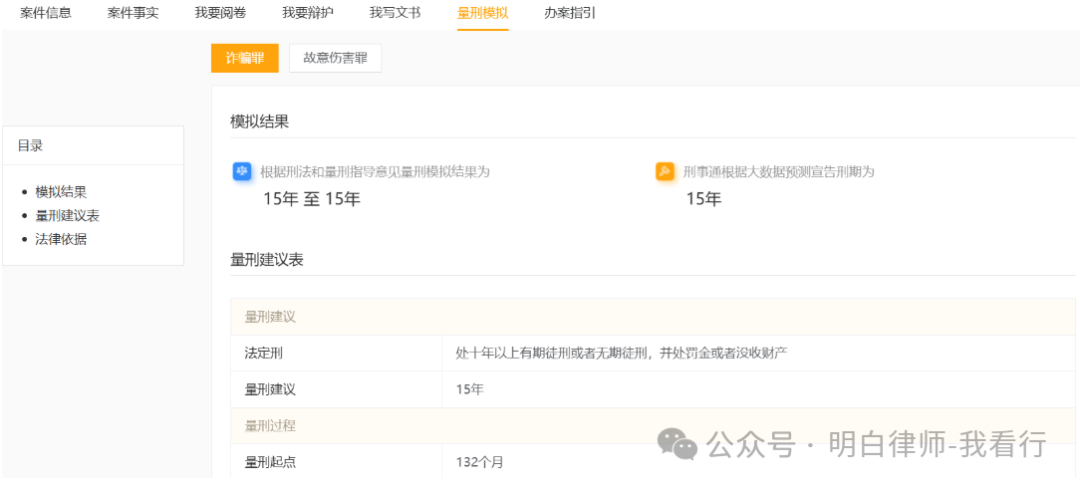Click the 刑事通根据大数据预测宣告刑期为 label
Screen dimensions: 1080x487
tap(779, 172)
